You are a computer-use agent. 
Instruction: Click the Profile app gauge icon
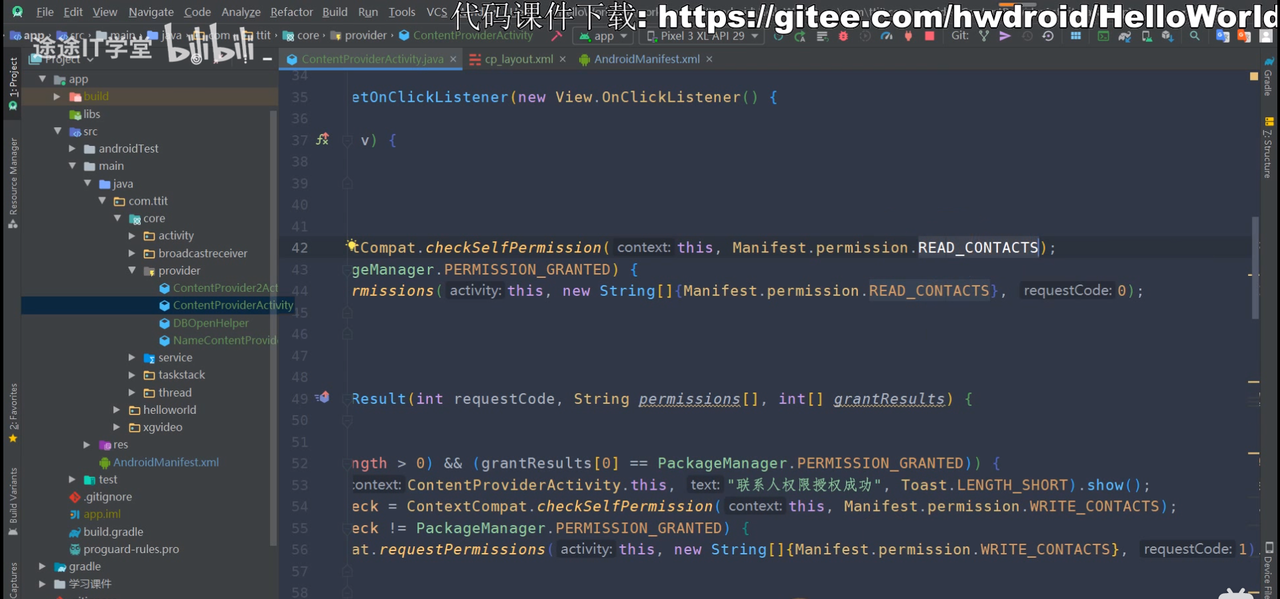coord(886,36)
